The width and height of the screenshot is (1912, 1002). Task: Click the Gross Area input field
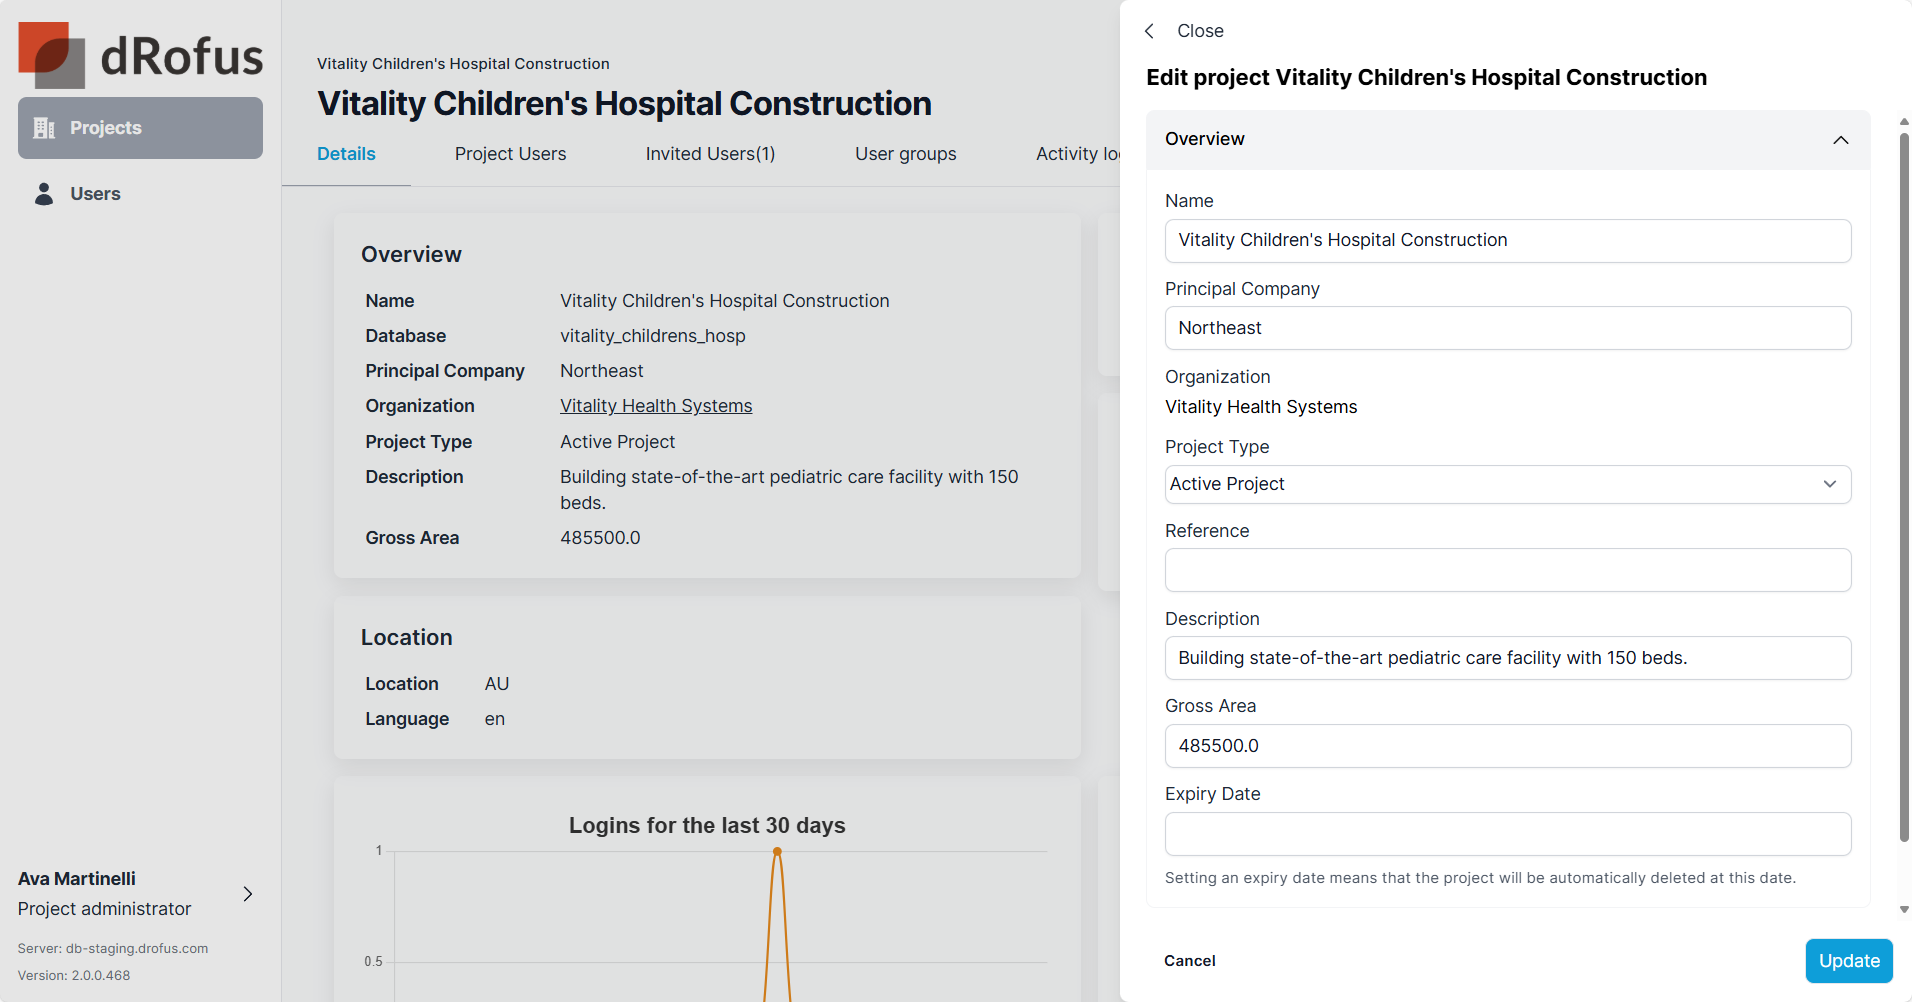[x=1507, y=746]
